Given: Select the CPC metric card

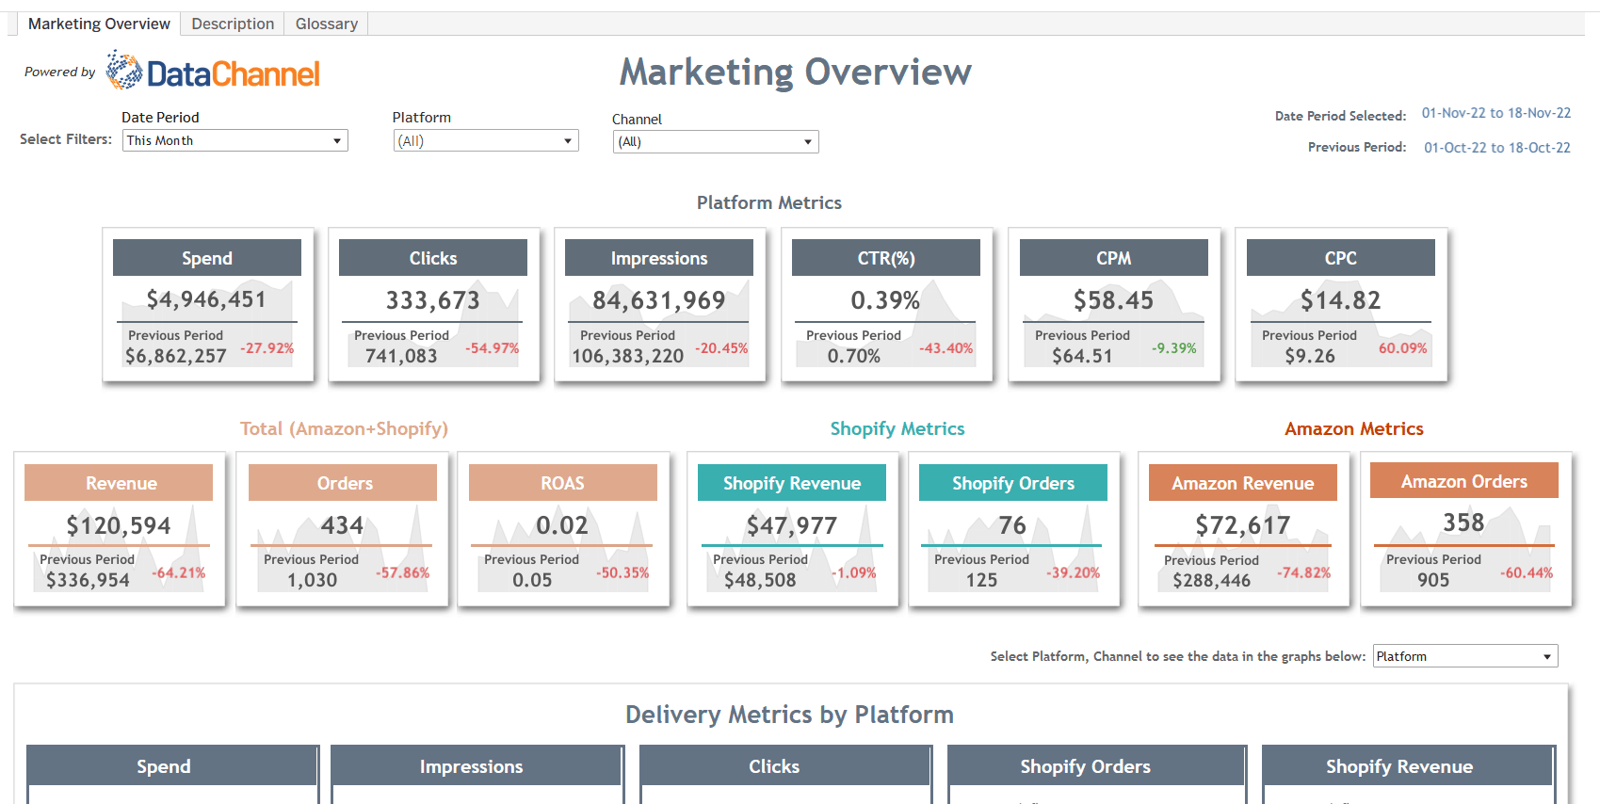Looking at the screenshot, I should (1340, 305).
